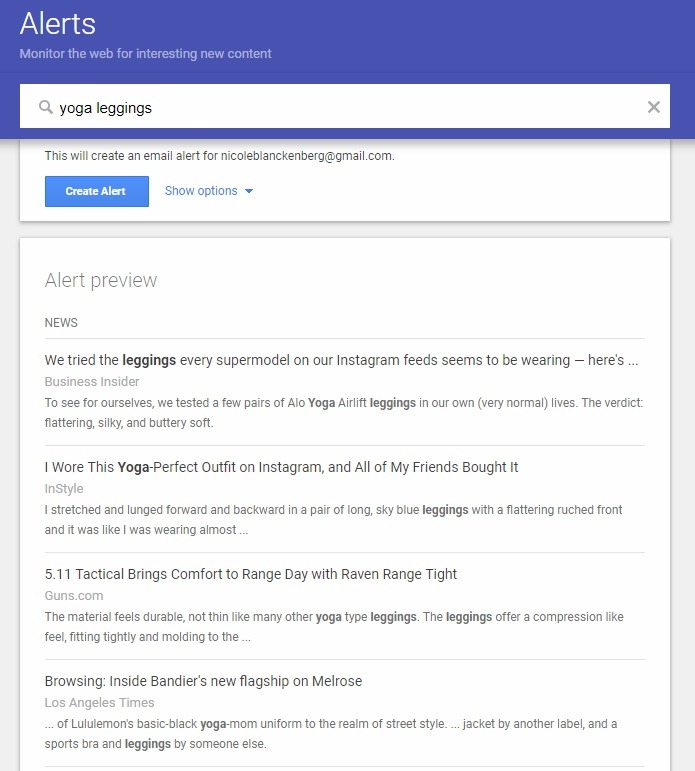Click the Show options dropdown arrow

tap(249, 191)
